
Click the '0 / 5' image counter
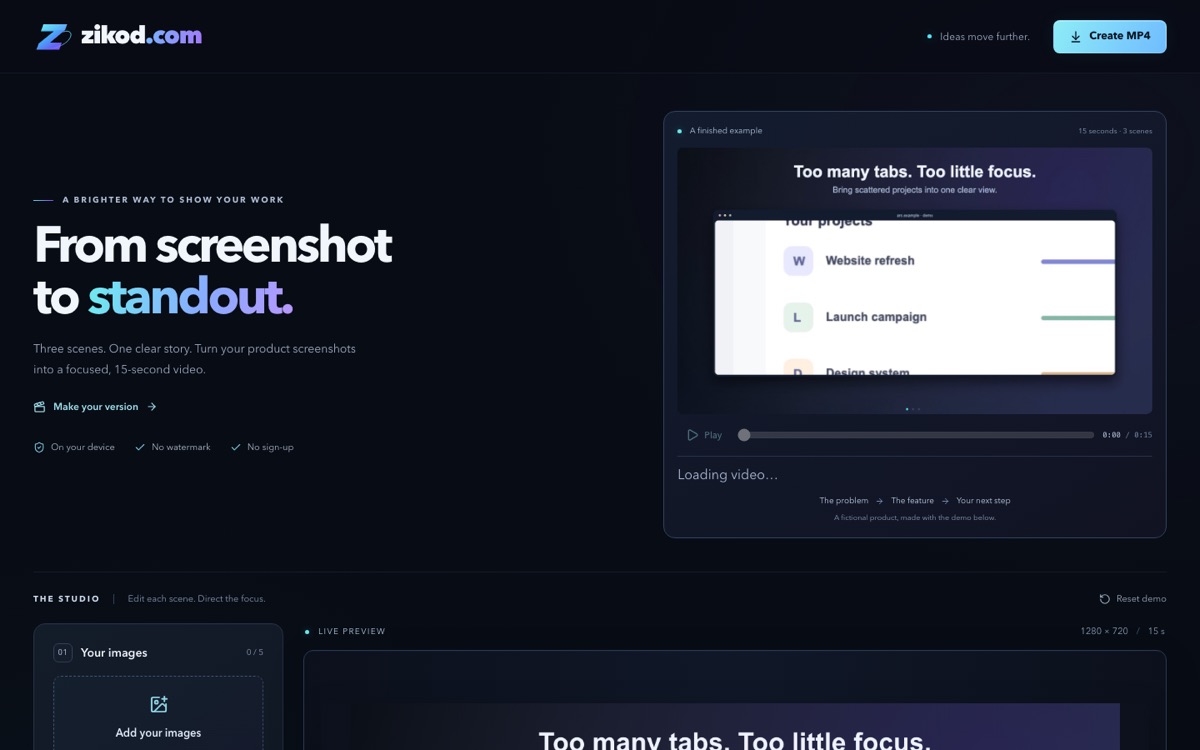pos(255,653)
